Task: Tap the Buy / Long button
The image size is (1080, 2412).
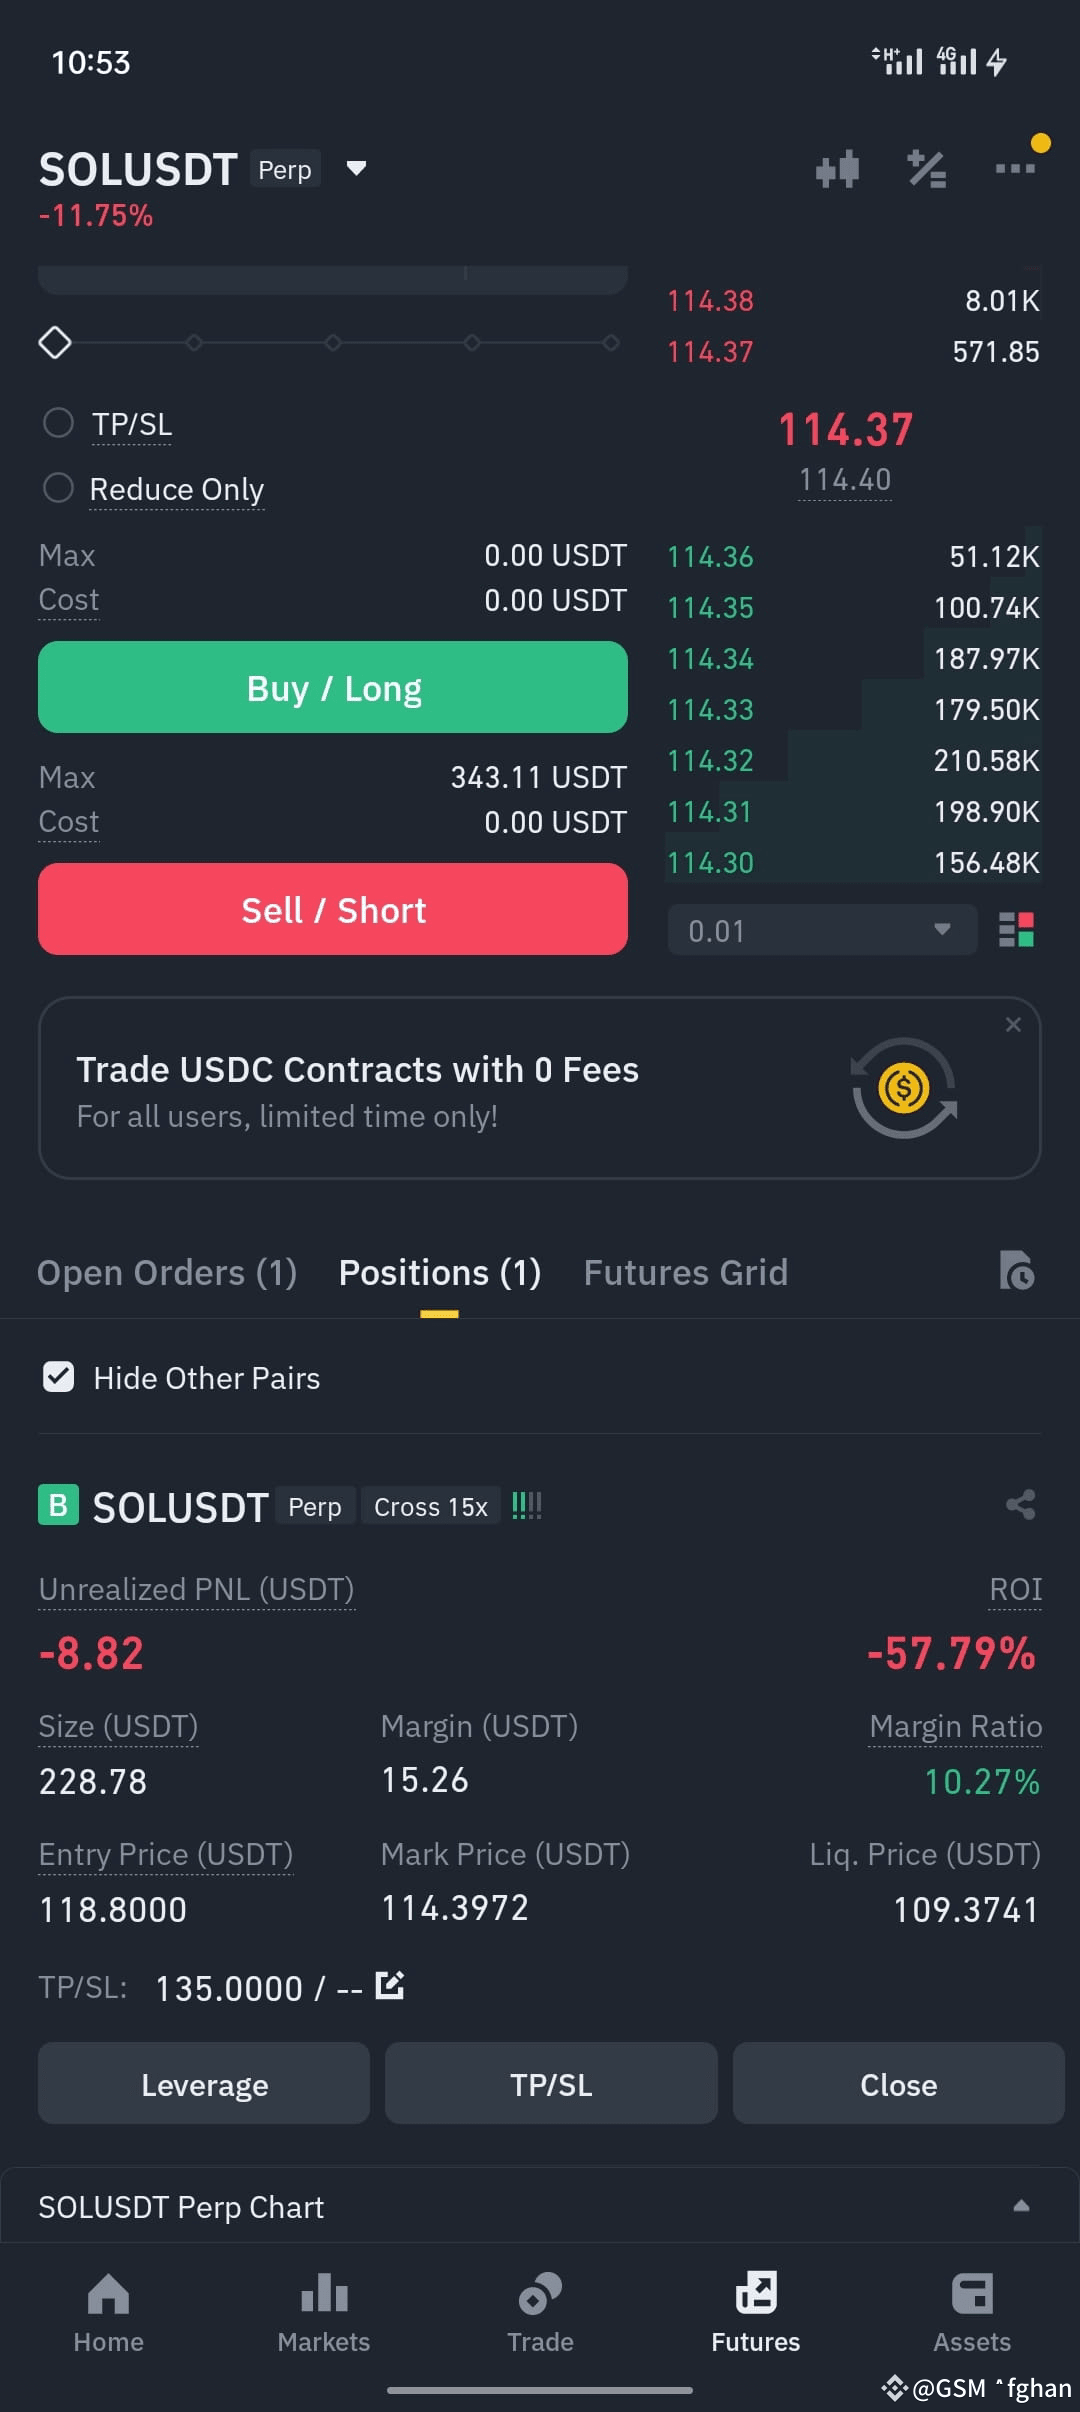Action: pyautogui.click(x=333, y=687)
